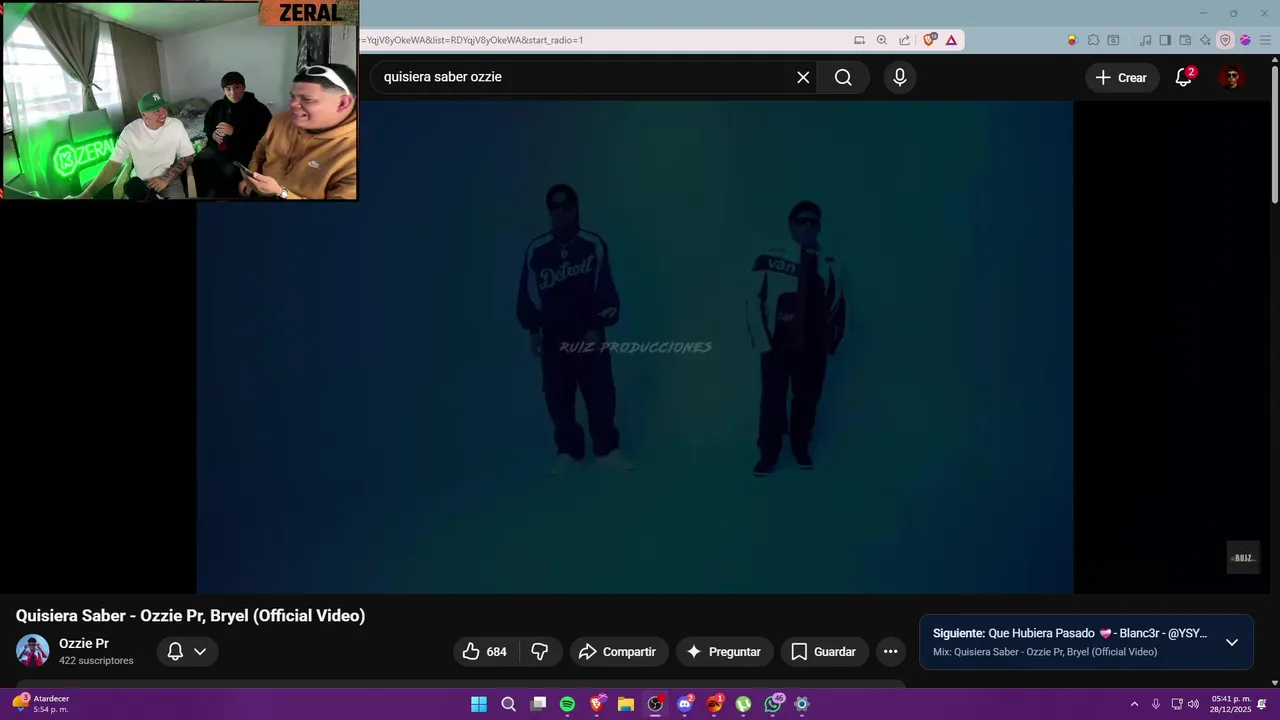Image resolution: width=1280 pixels, height=720 pixels.
Task: Open the account avatar menu
Action: click(x=1232, y=77)
